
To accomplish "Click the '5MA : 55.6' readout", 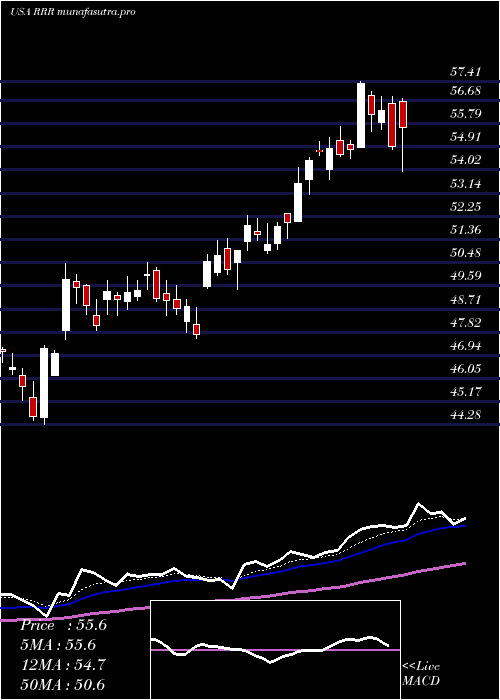I will point(58,645).
